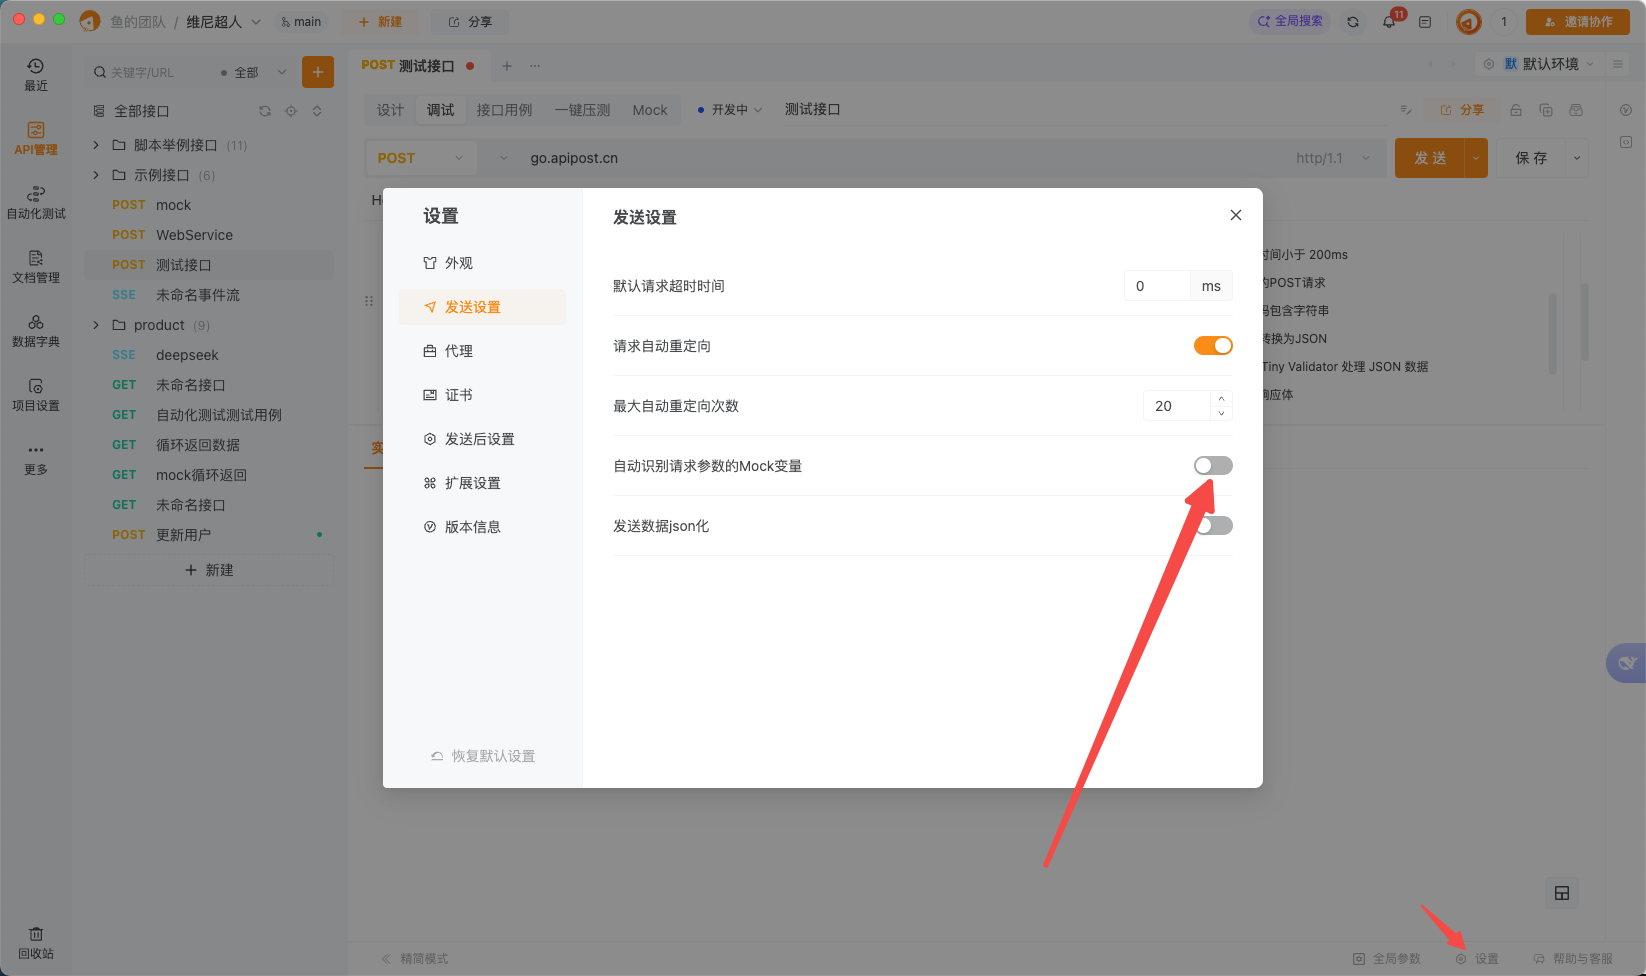This screenshot has width=1646, height=976.
Task: 切换到 接口用例 标签页
Action: [x=505, y=109]
